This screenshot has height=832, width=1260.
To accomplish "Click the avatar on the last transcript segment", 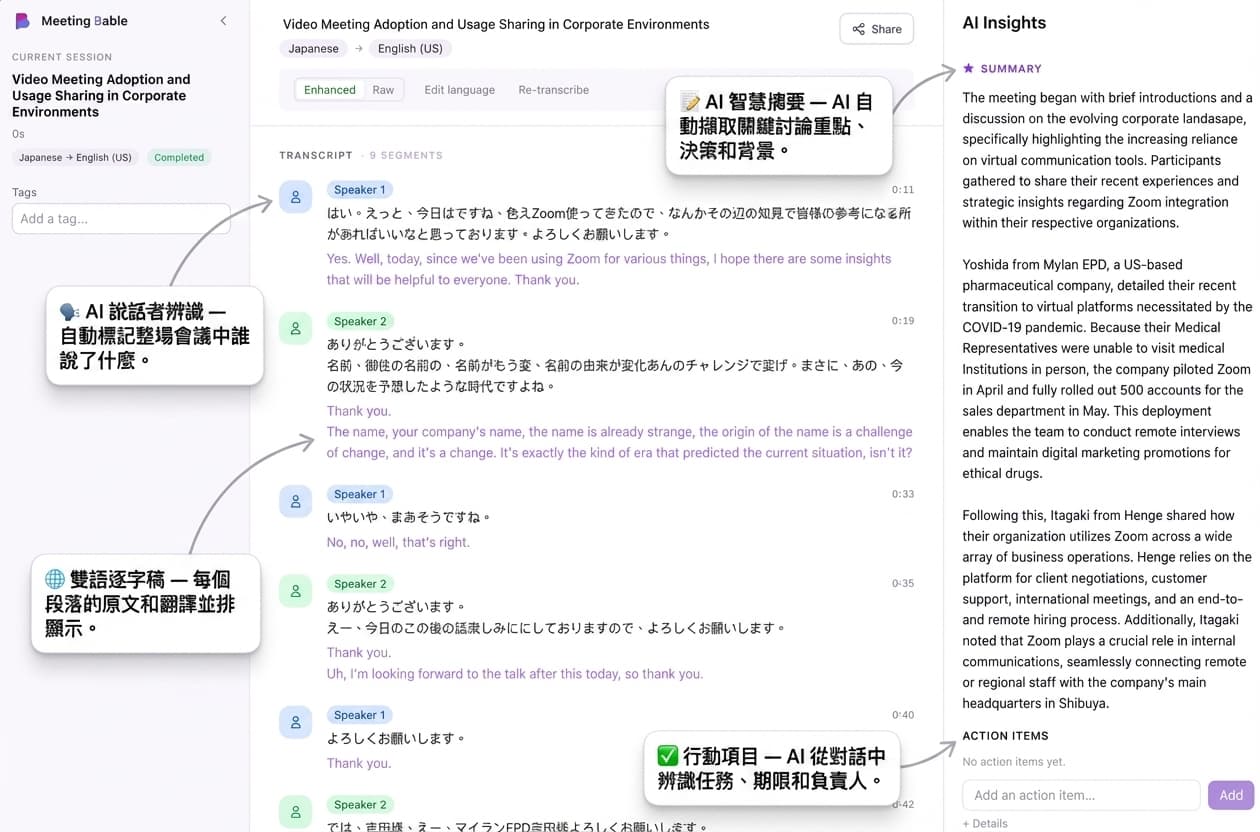I will click(295, 813).
